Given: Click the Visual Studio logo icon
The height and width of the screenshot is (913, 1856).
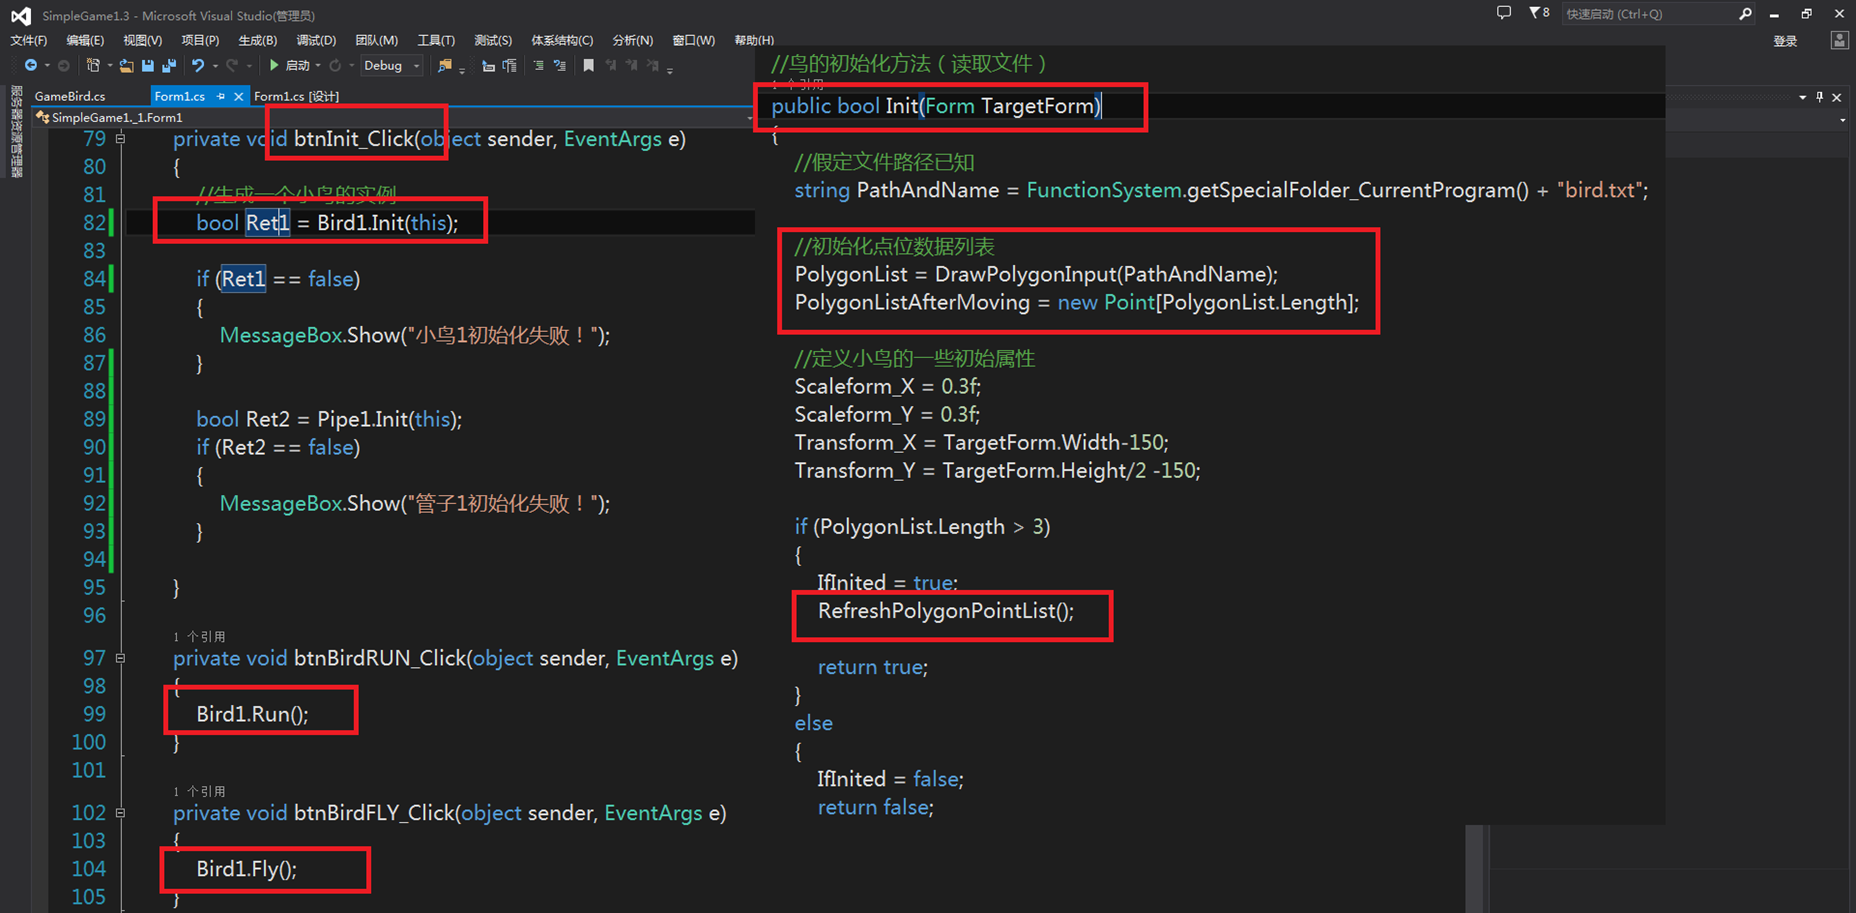Looking at the screenshot, I should click(x=20, y=15).
